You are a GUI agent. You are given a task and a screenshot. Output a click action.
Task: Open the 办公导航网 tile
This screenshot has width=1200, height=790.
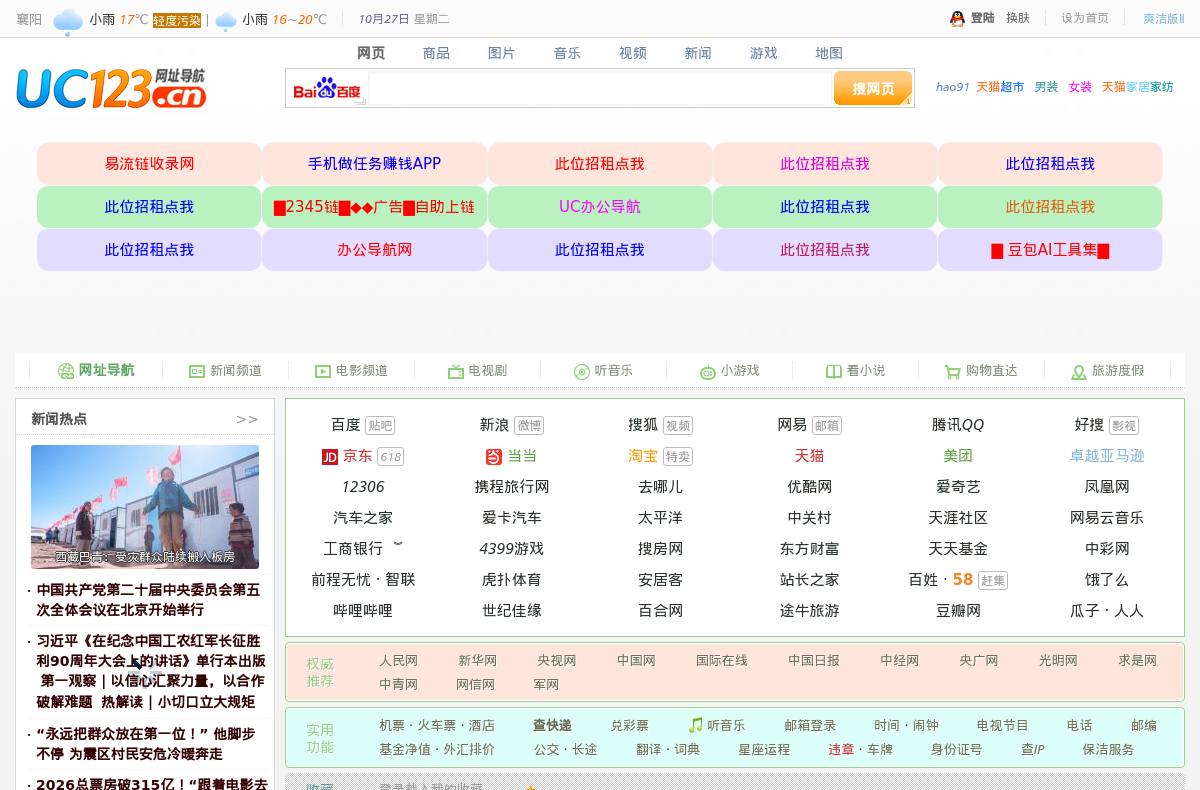click(x=375, y=250)
